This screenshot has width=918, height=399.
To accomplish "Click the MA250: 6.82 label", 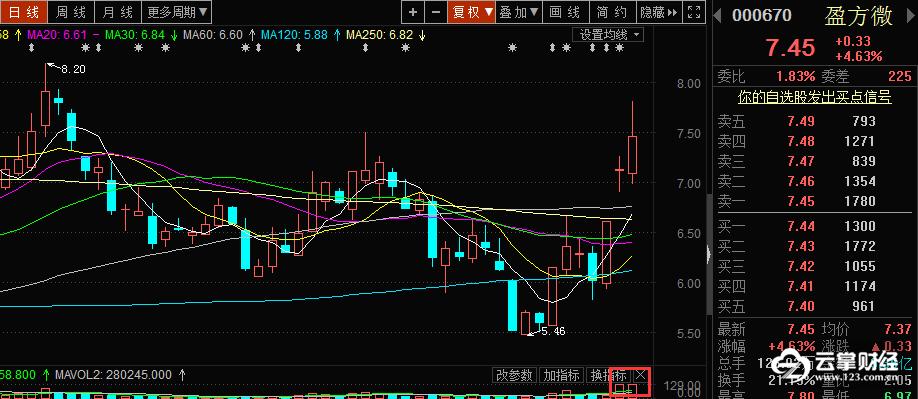I will tap(379, 35).
